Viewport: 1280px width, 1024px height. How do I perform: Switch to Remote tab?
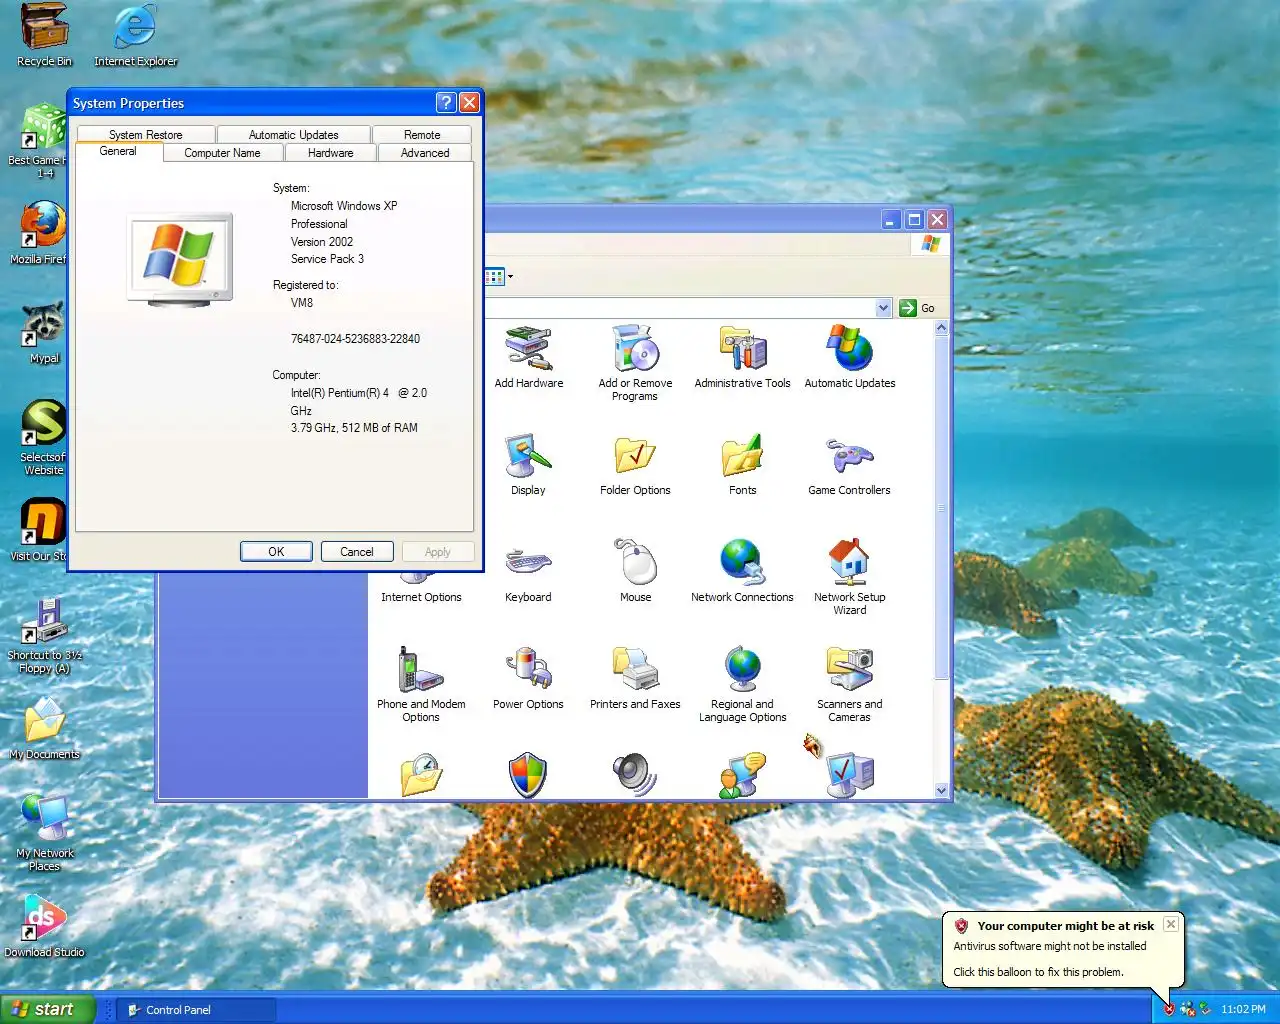(422, 134)
